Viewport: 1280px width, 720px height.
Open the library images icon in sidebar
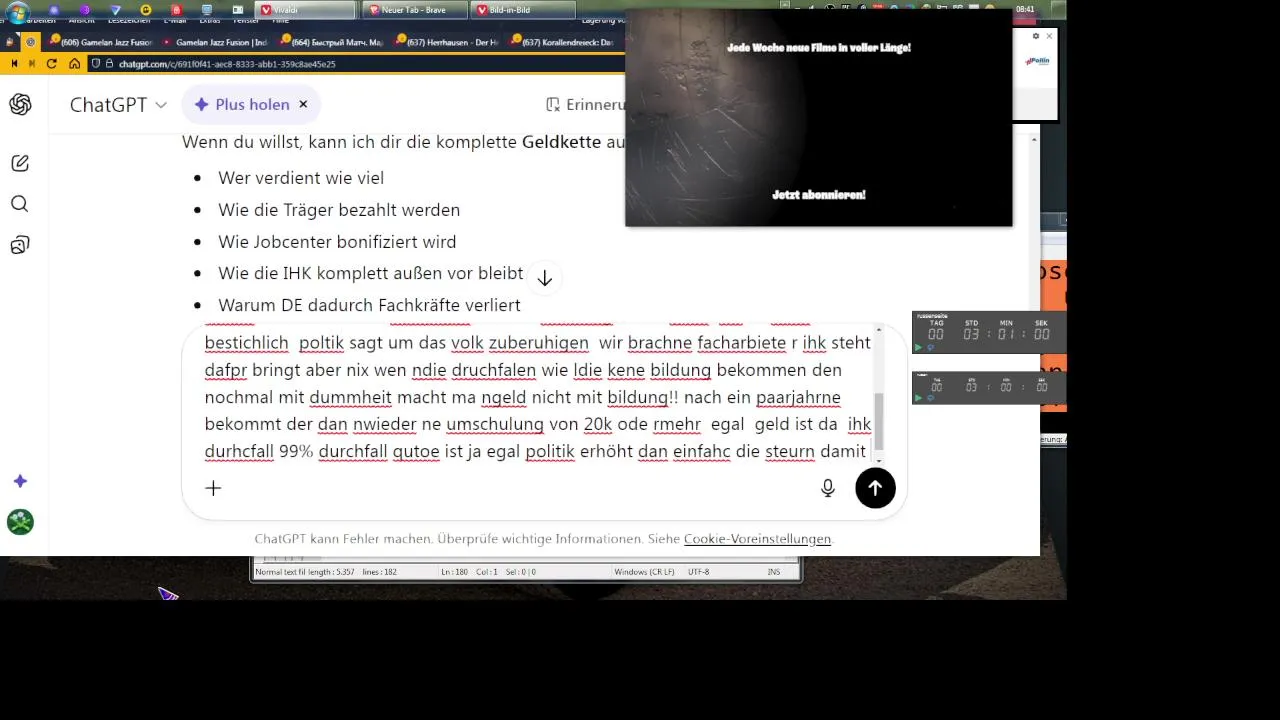click(20, 245)
